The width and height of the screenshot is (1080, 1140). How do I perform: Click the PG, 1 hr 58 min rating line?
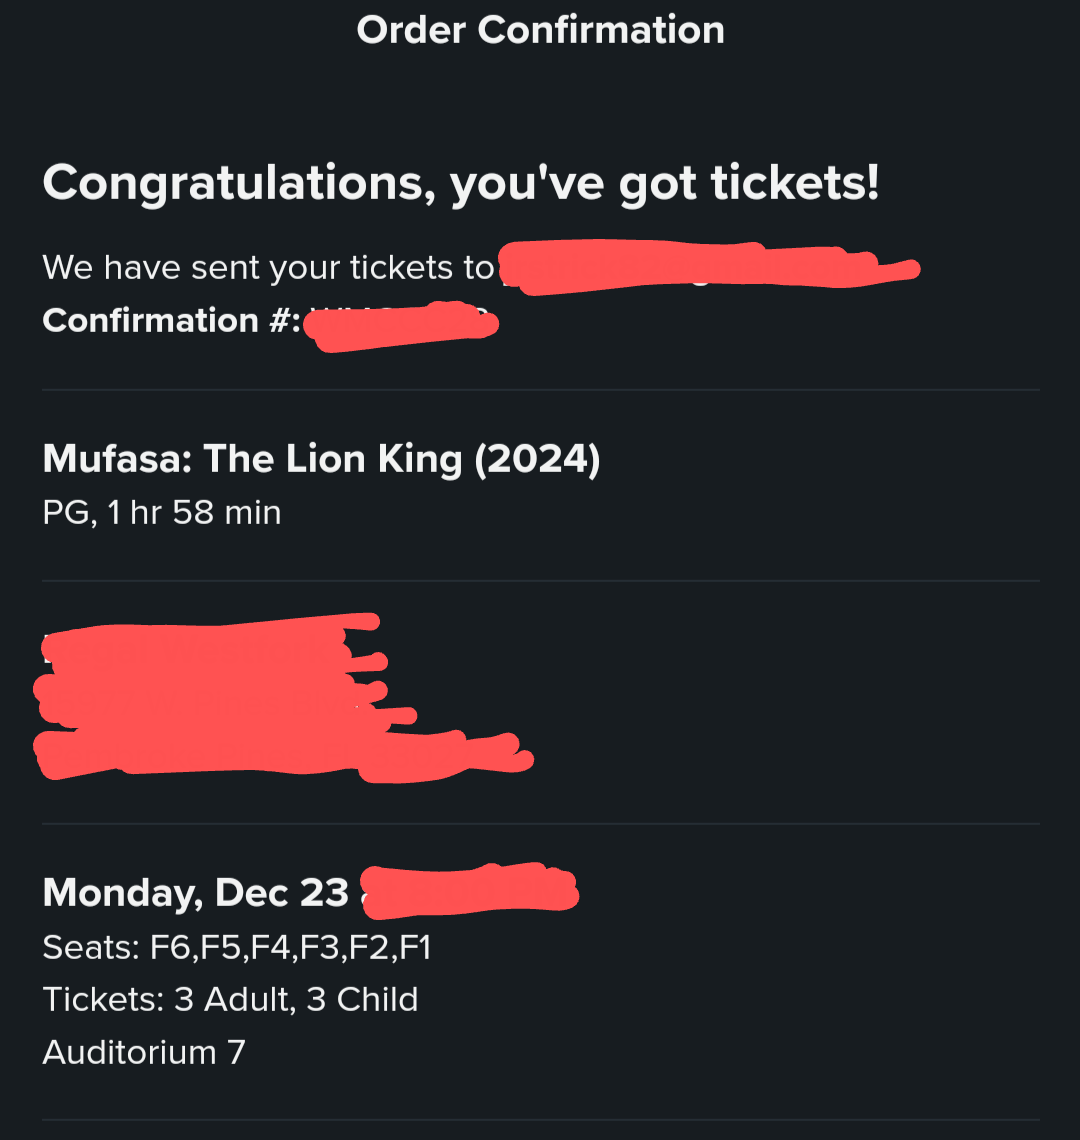pyautogui.click(x=161, y=513)
